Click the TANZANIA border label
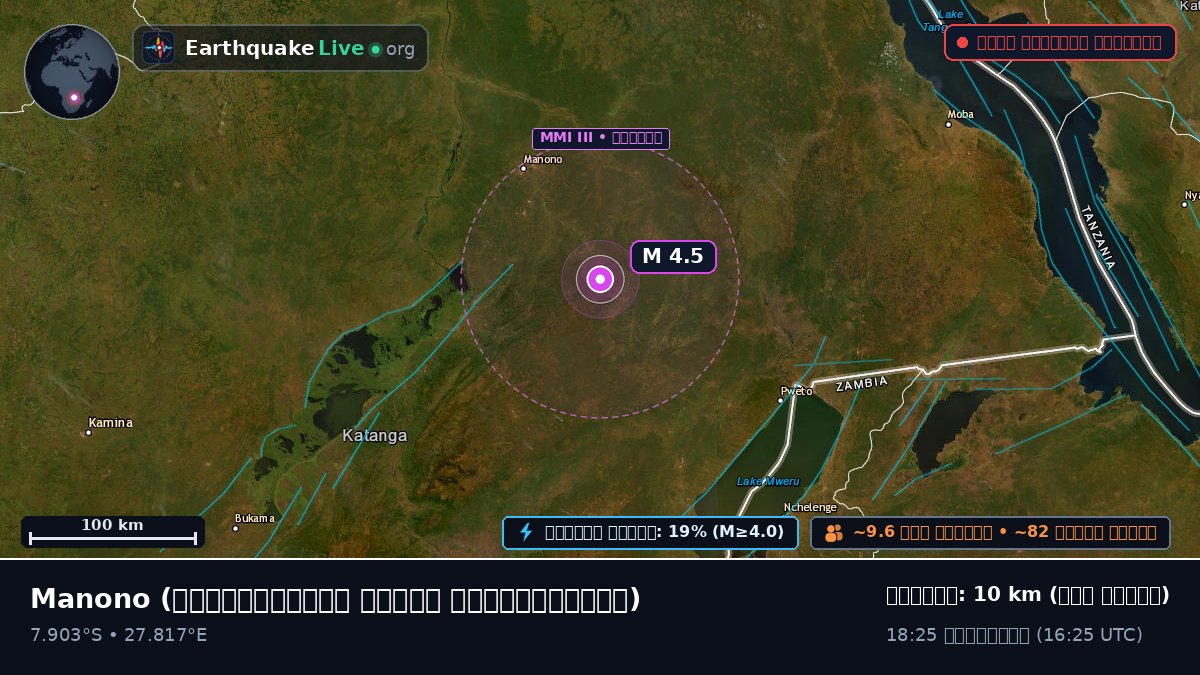This screenshot has width=1200, height=675. (x=1097, y=237)
